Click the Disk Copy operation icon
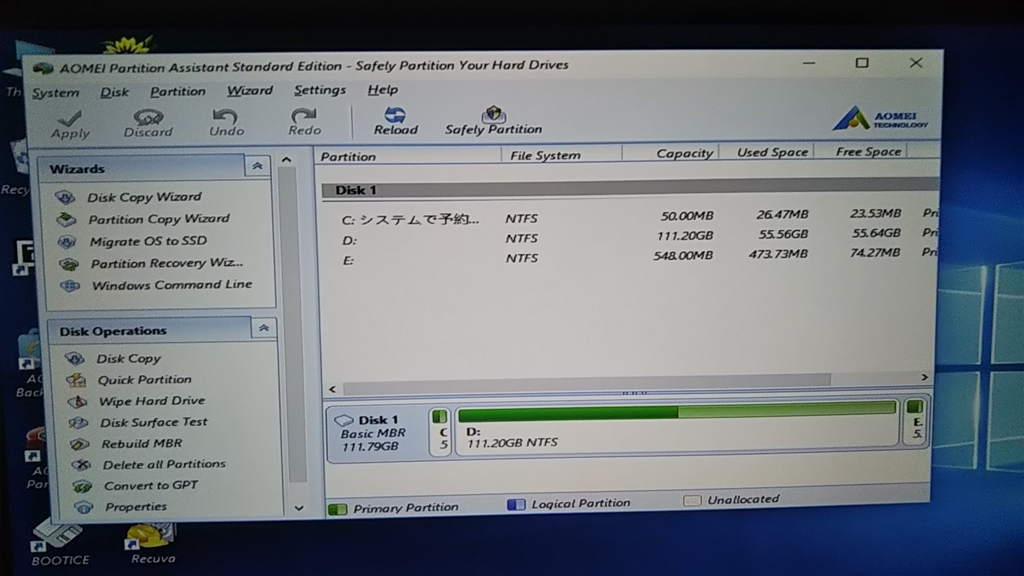The image size is (1024, 576). tap(74, 358)
